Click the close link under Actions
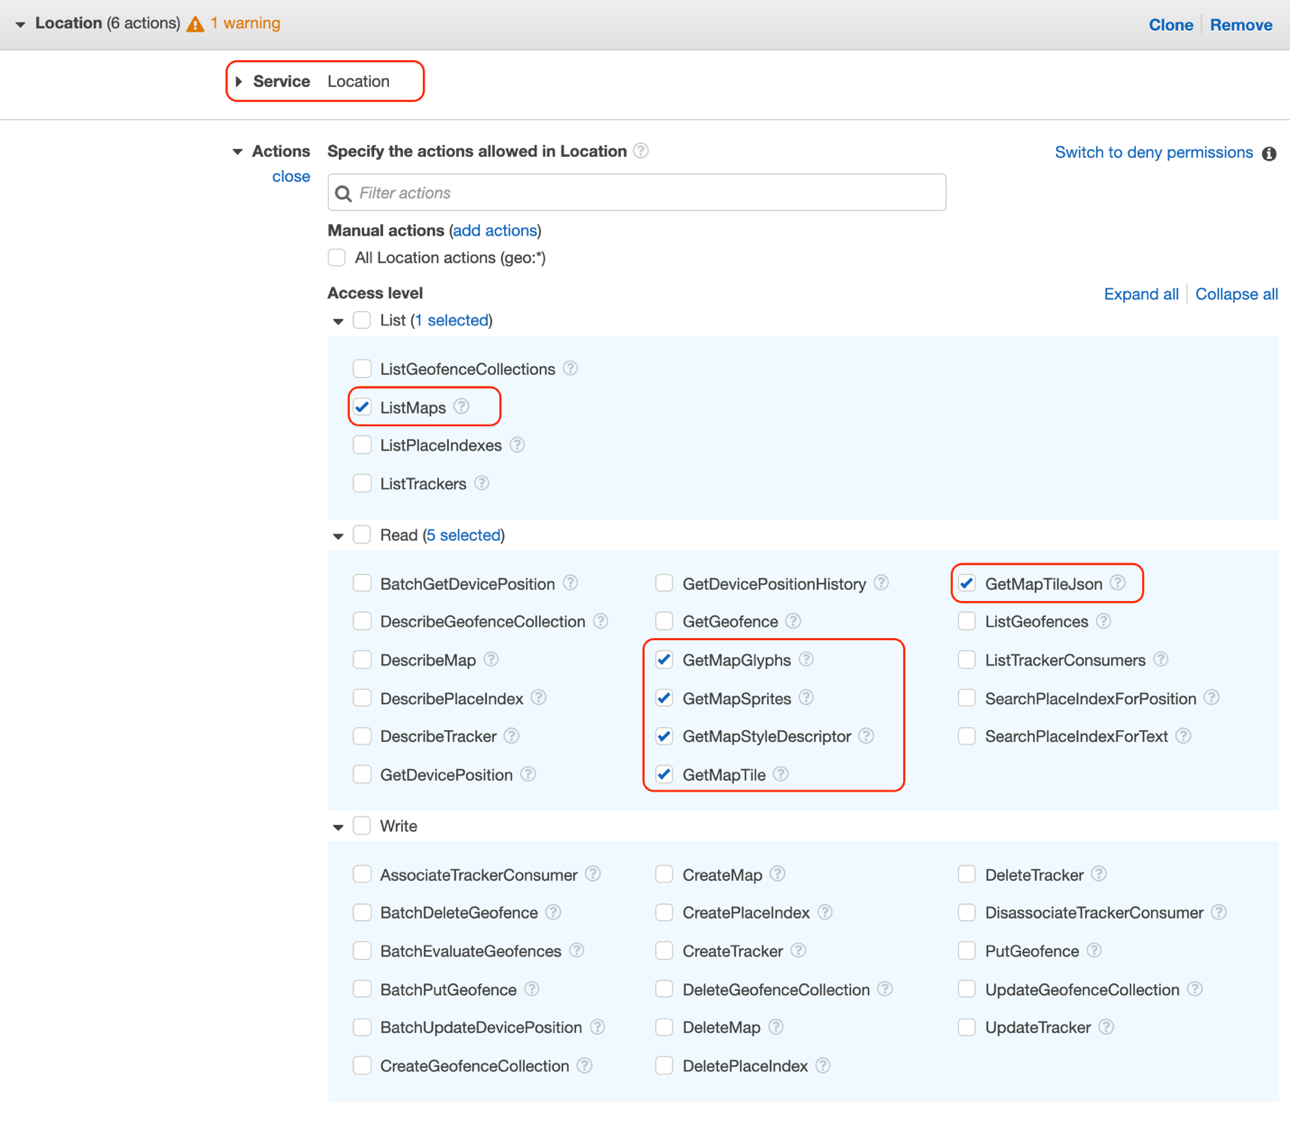This screenshot has height=1125, width=1290. click(291, 176)
